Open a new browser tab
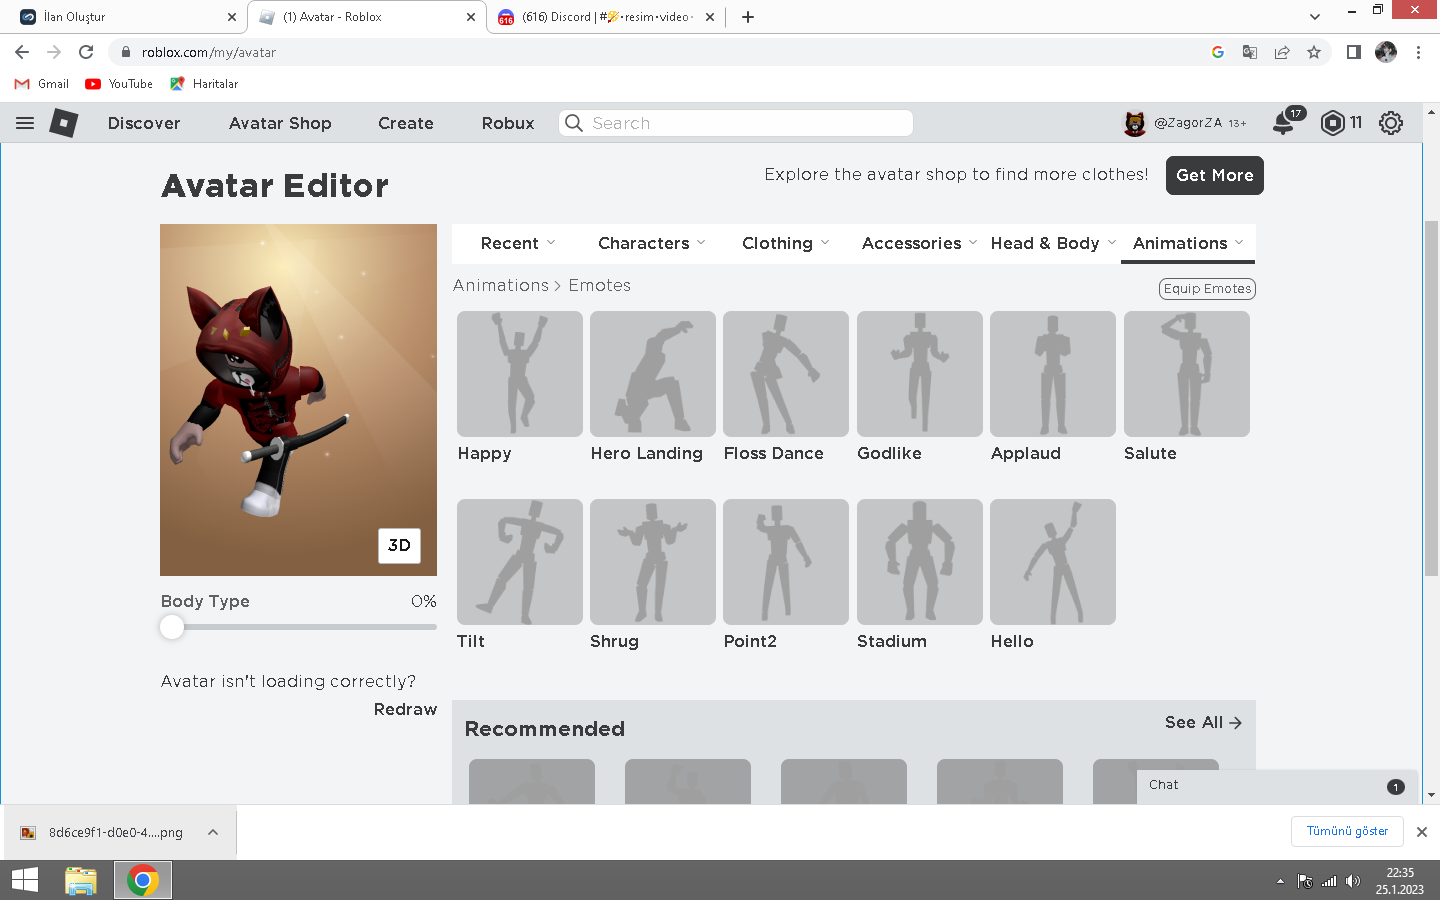The width and height of the screenshot is (1440, 900). 748,17
